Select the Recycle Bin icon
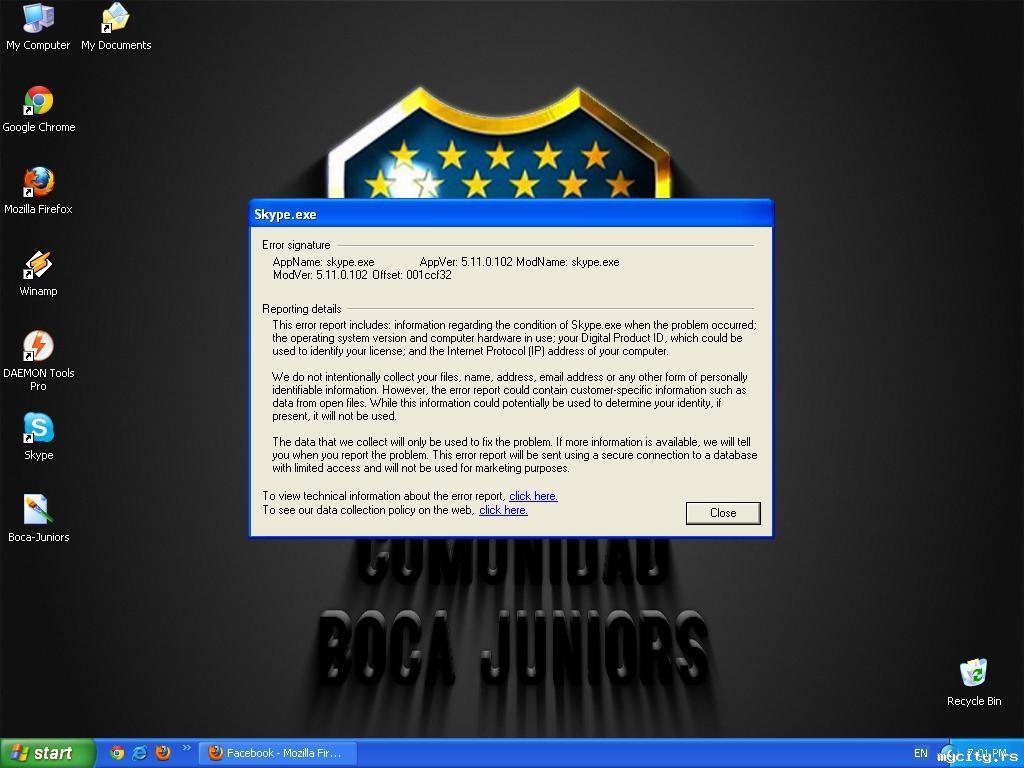 click(974, 682)
